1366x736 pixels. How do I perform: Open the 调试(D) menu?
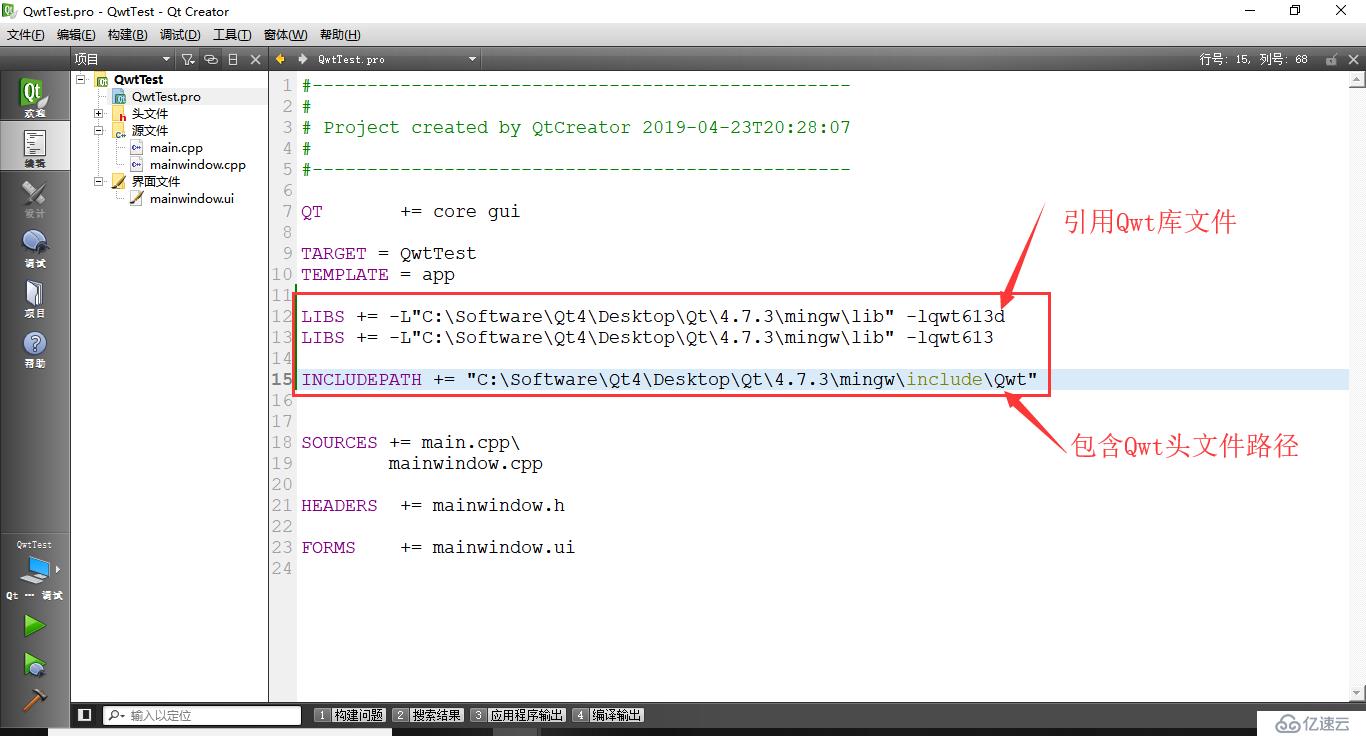click(x=180, y=35)
